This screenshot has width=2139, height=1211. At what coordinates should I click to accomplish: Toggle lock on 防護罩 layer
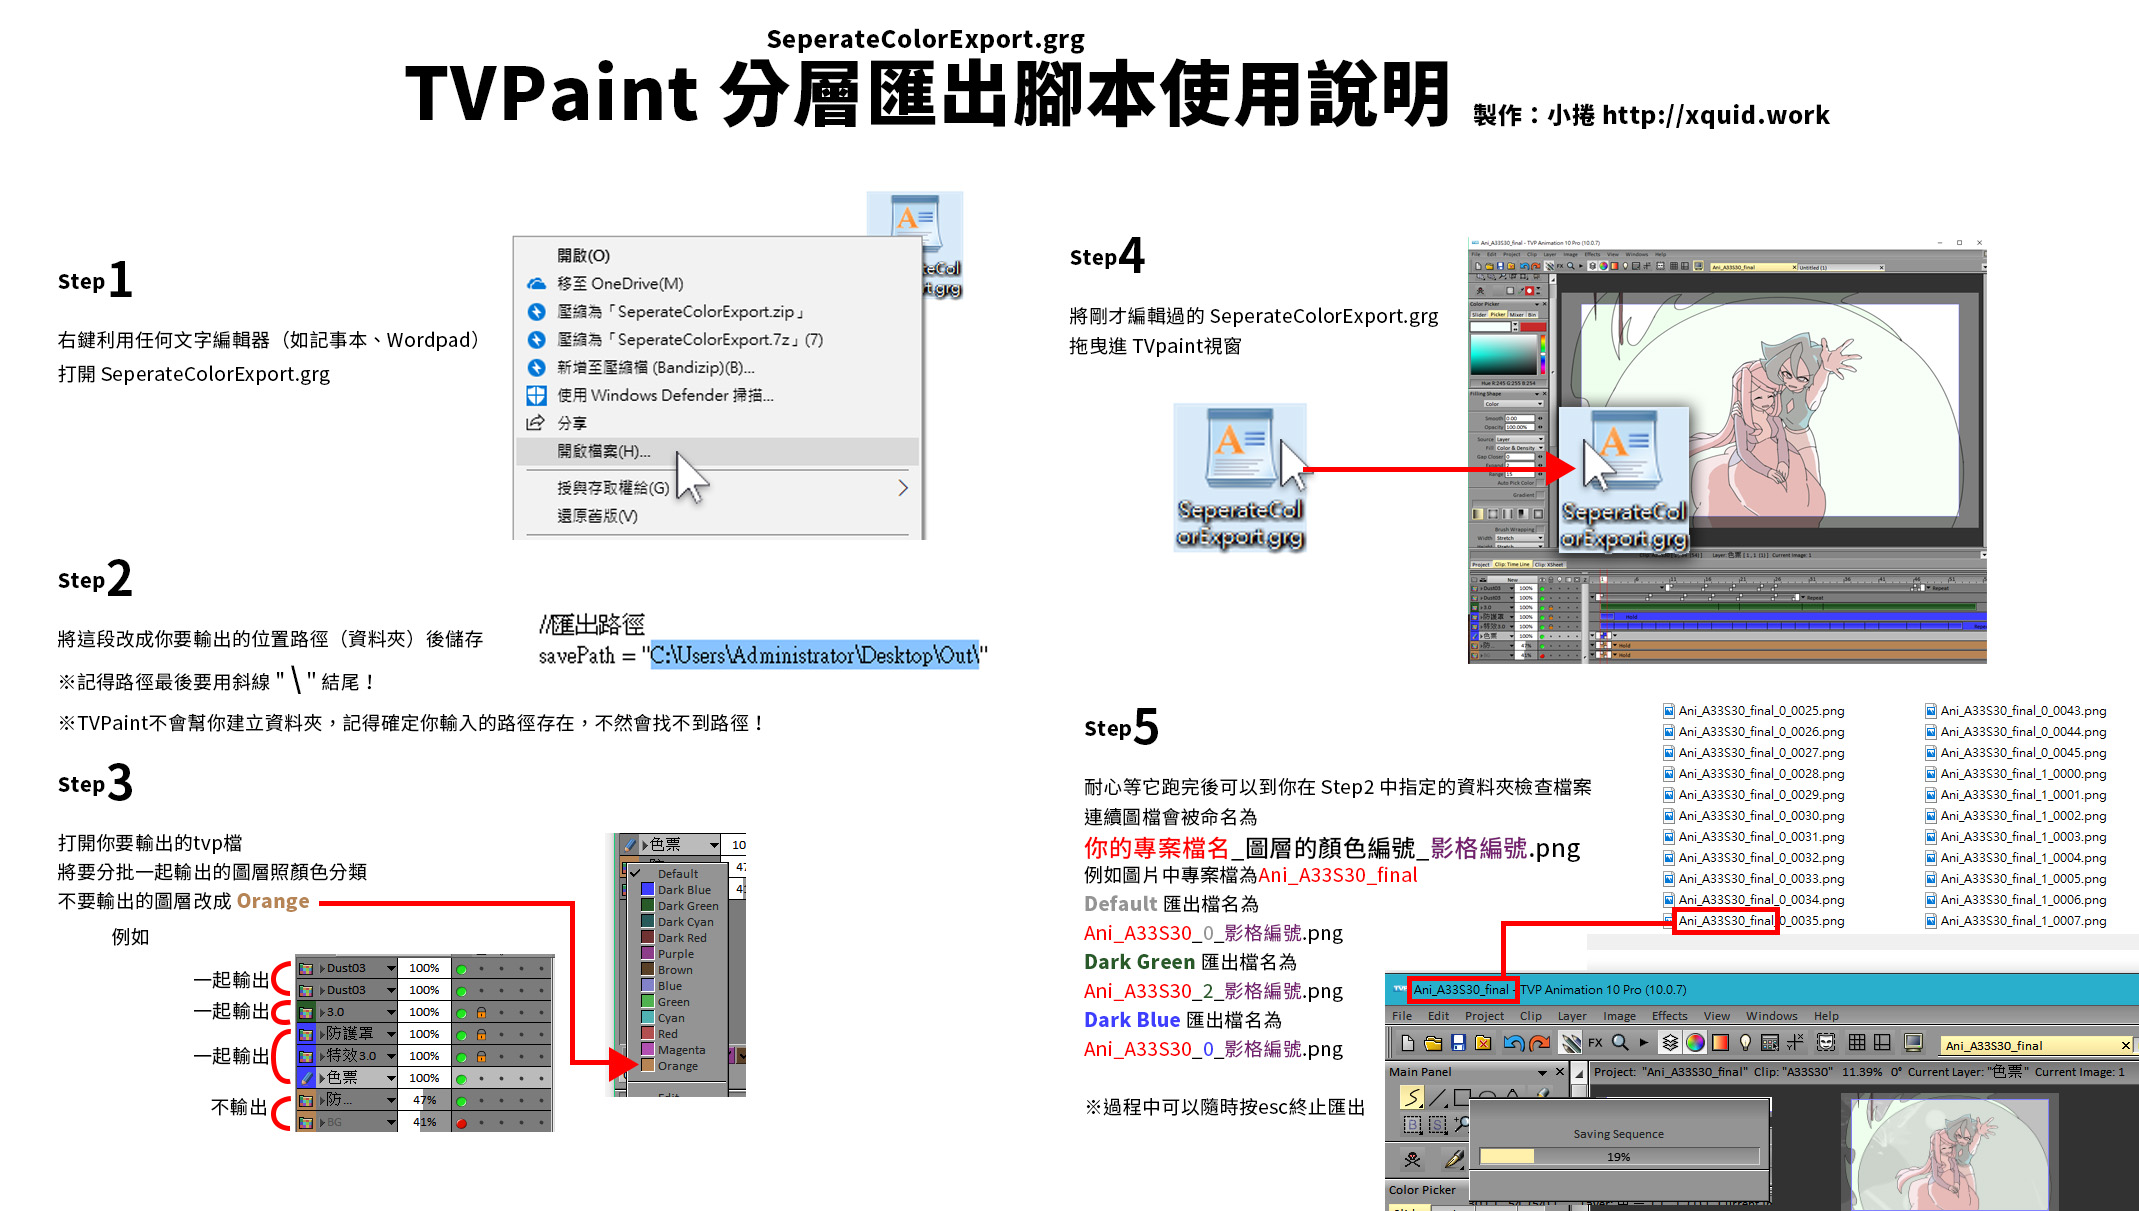pos(482,1034)
